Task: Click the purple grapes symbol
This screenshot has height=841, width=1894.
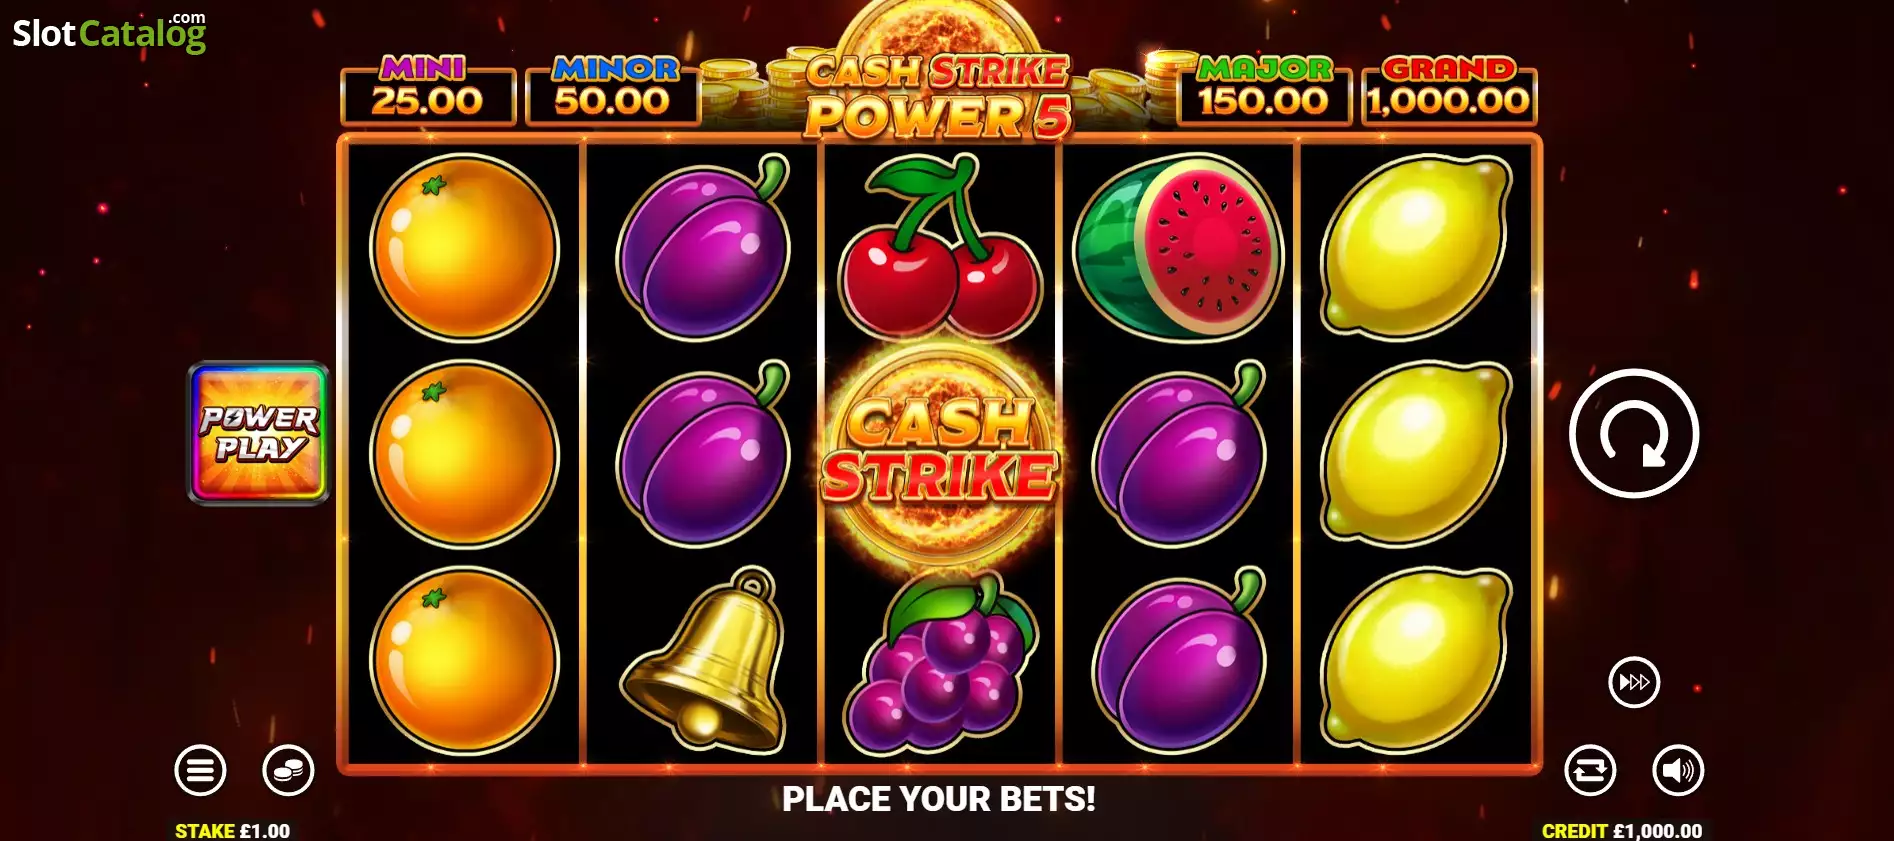Action: (939, 662)
